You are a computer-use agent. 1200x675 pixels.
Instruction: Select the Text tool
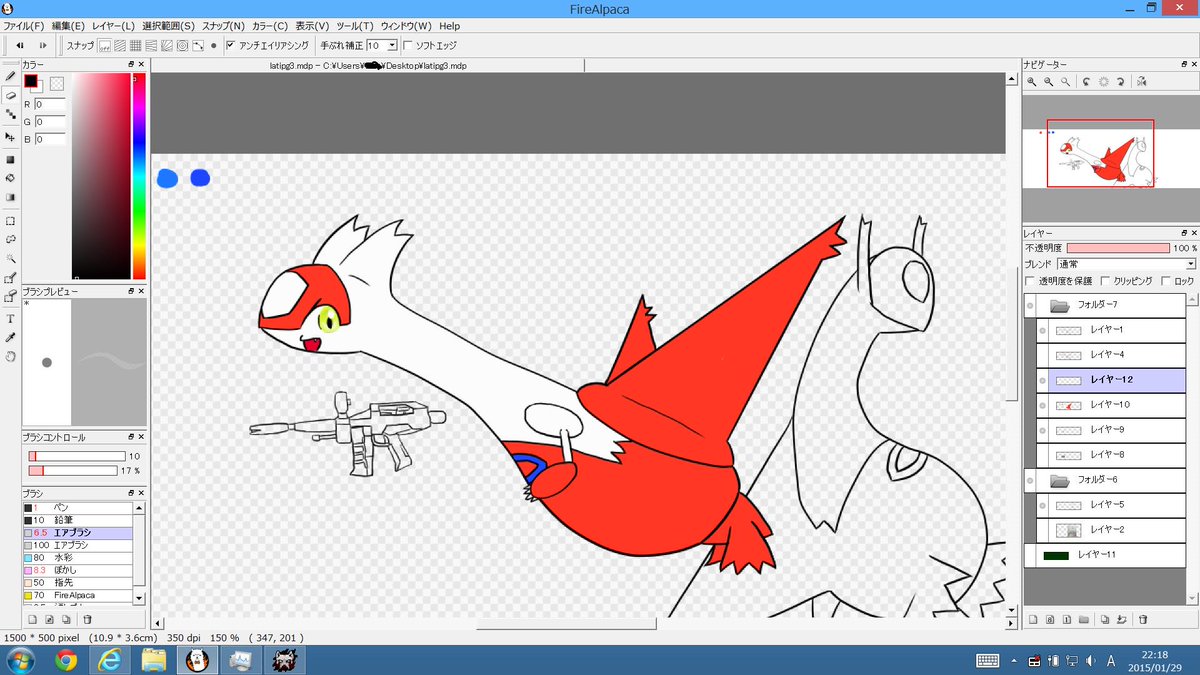click(x=10, y=319)
